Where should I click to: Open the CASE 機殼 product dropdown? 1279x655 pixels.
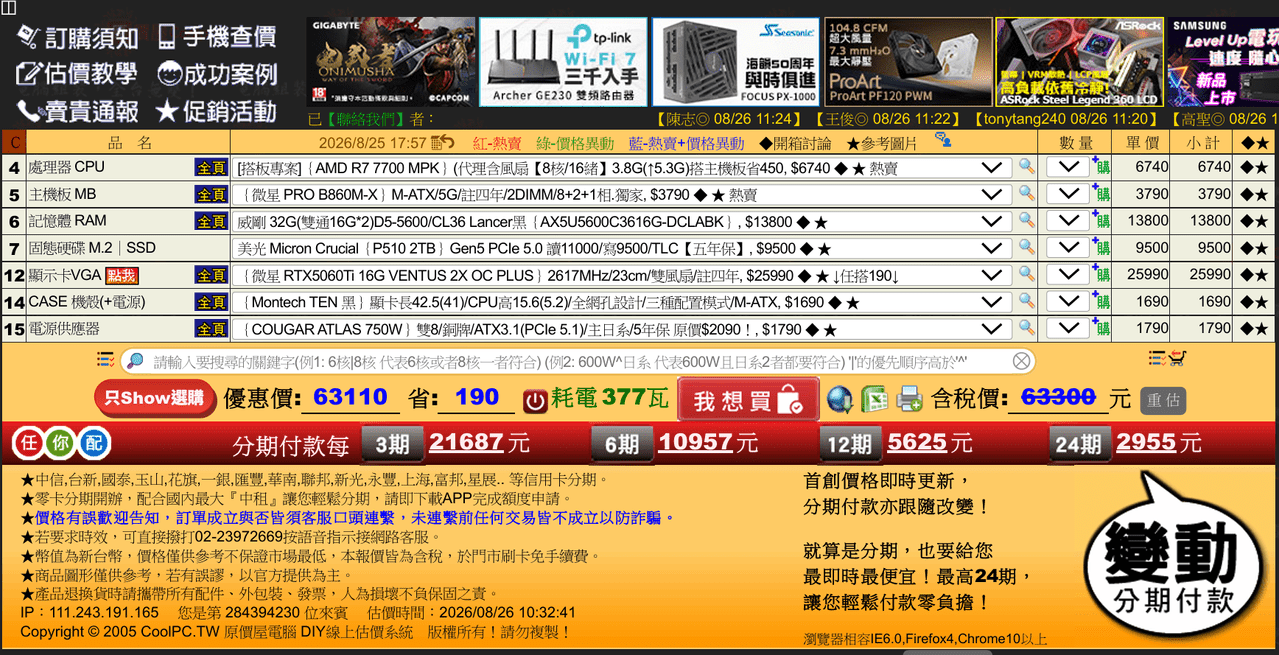(621, 302)
